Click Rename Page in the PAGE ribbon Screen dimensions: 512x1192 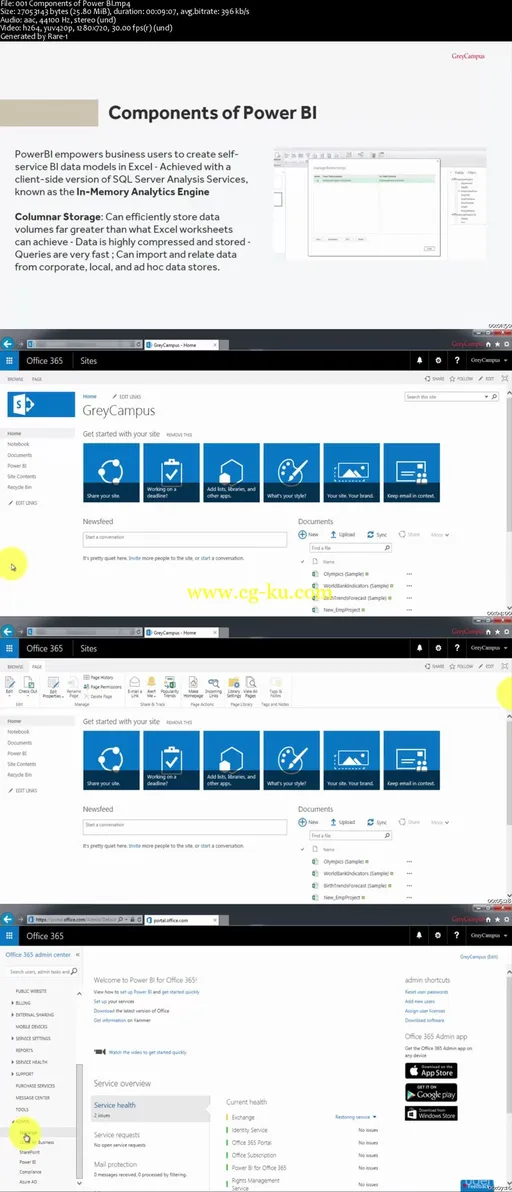(74, 686)
